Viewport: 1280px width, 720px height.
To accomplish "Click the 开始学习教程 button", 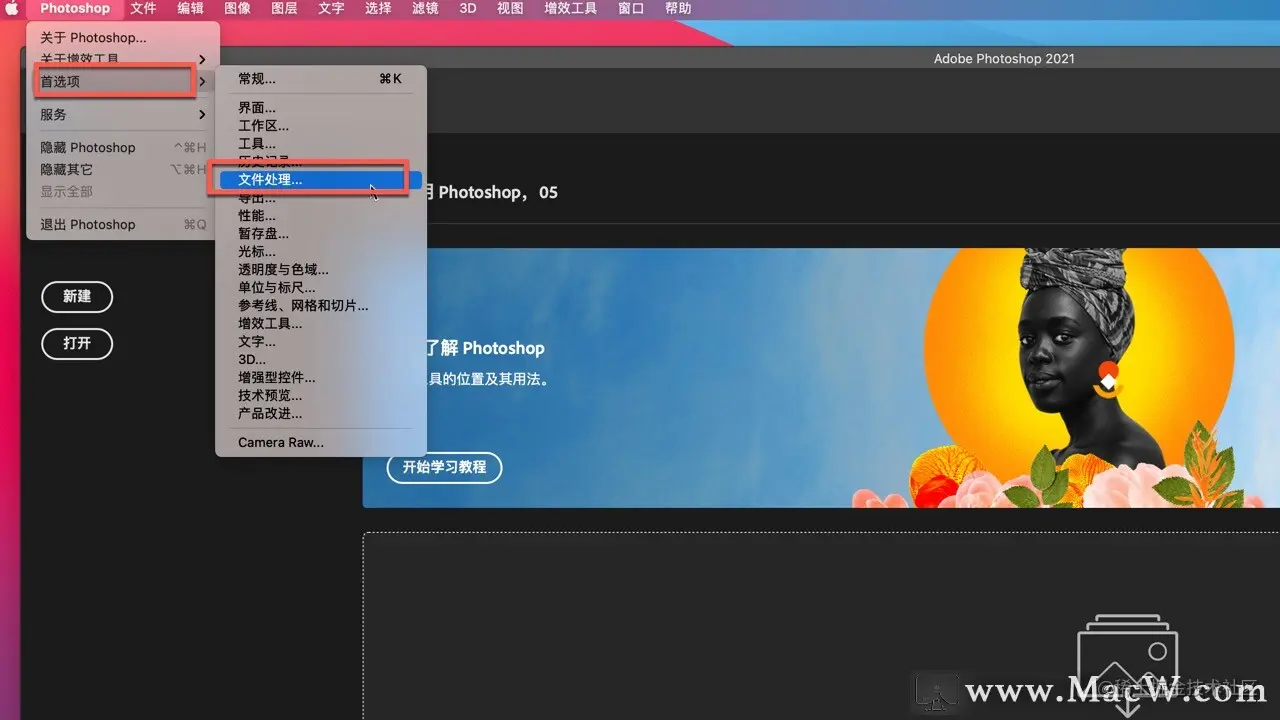I will point(444,467).
